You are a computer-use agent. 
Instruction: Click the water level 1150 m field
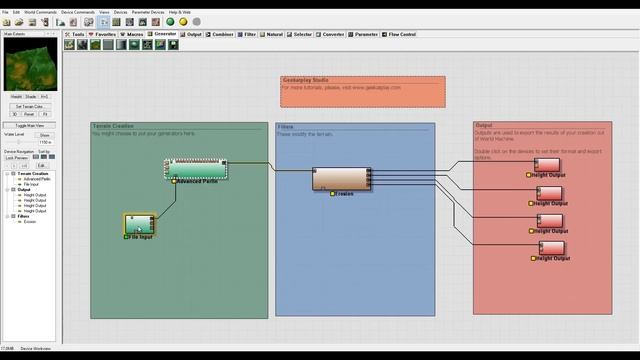click(x=45, y=142)
